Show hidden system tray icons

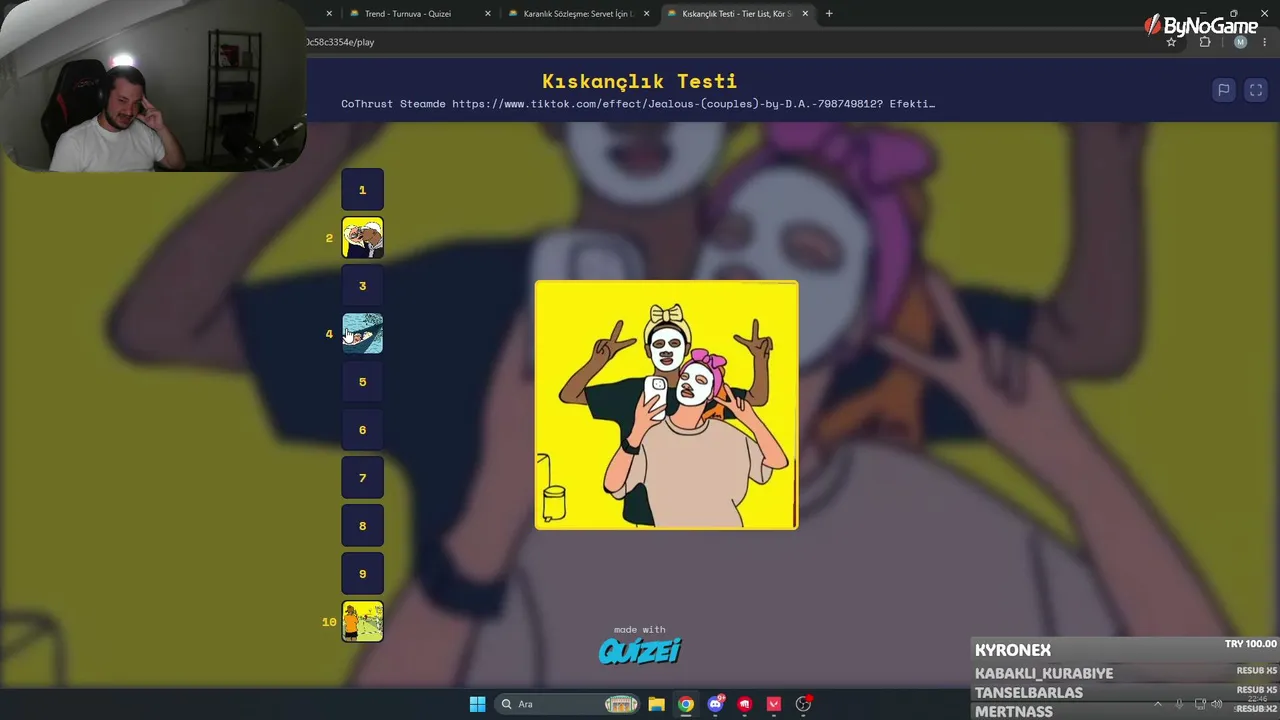1158,704
